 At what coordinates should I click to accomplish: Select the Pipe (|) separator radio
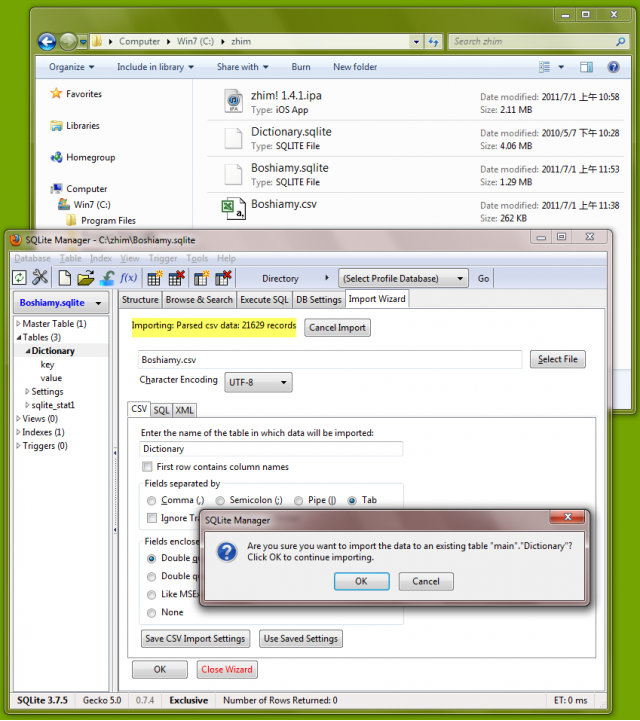point(298,500)
